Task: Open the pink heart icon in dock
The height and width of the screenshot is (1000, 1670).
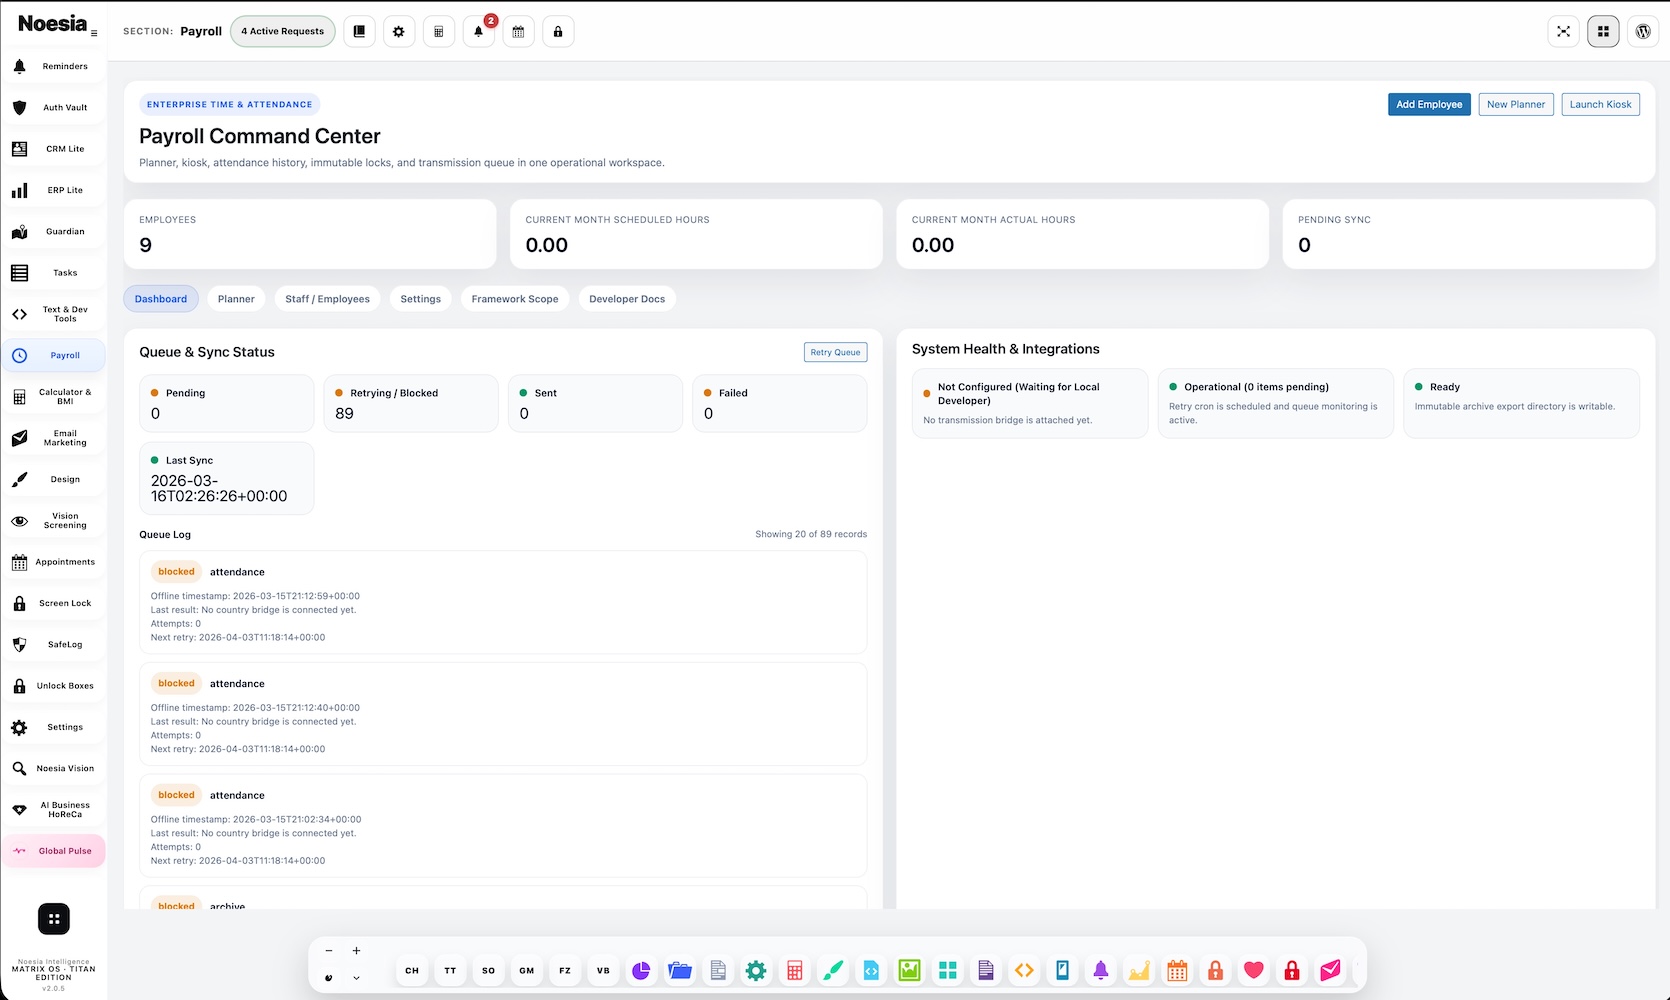Action: 1254,970
